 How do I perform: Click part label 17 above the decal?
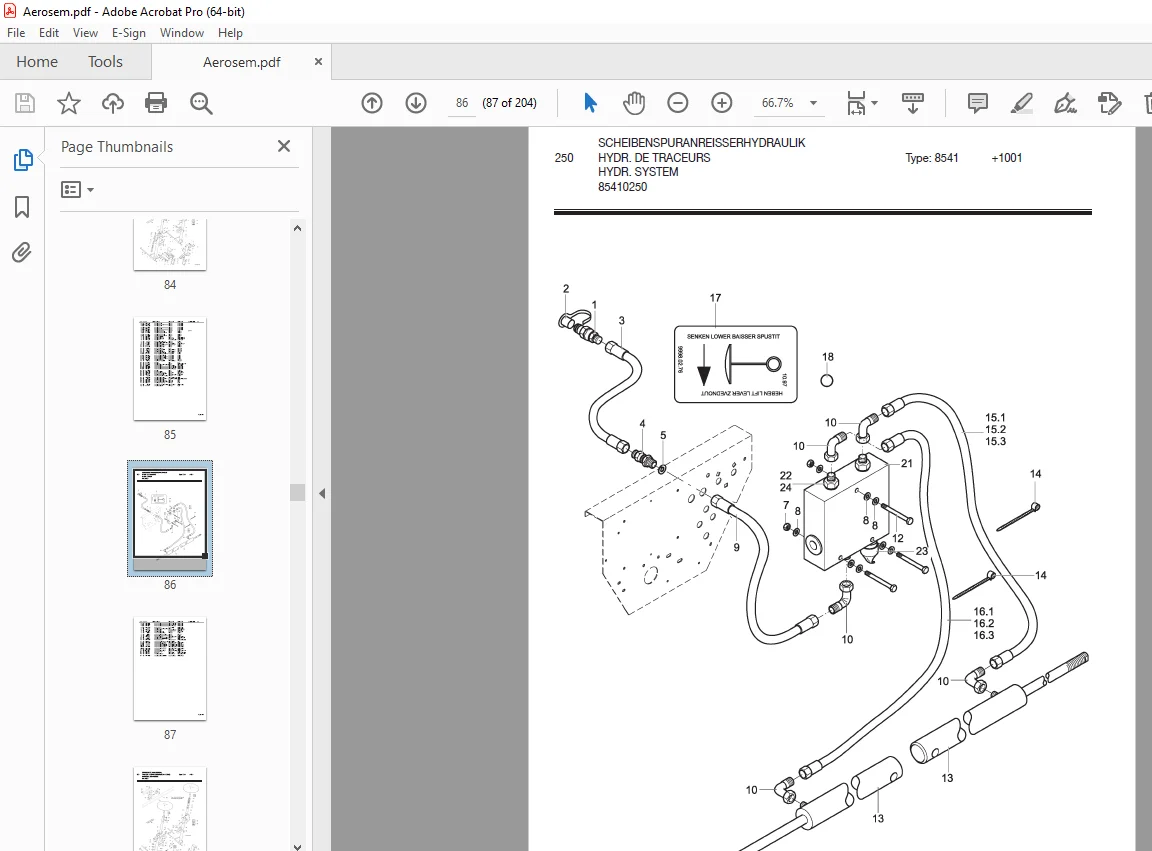[716, 298]
